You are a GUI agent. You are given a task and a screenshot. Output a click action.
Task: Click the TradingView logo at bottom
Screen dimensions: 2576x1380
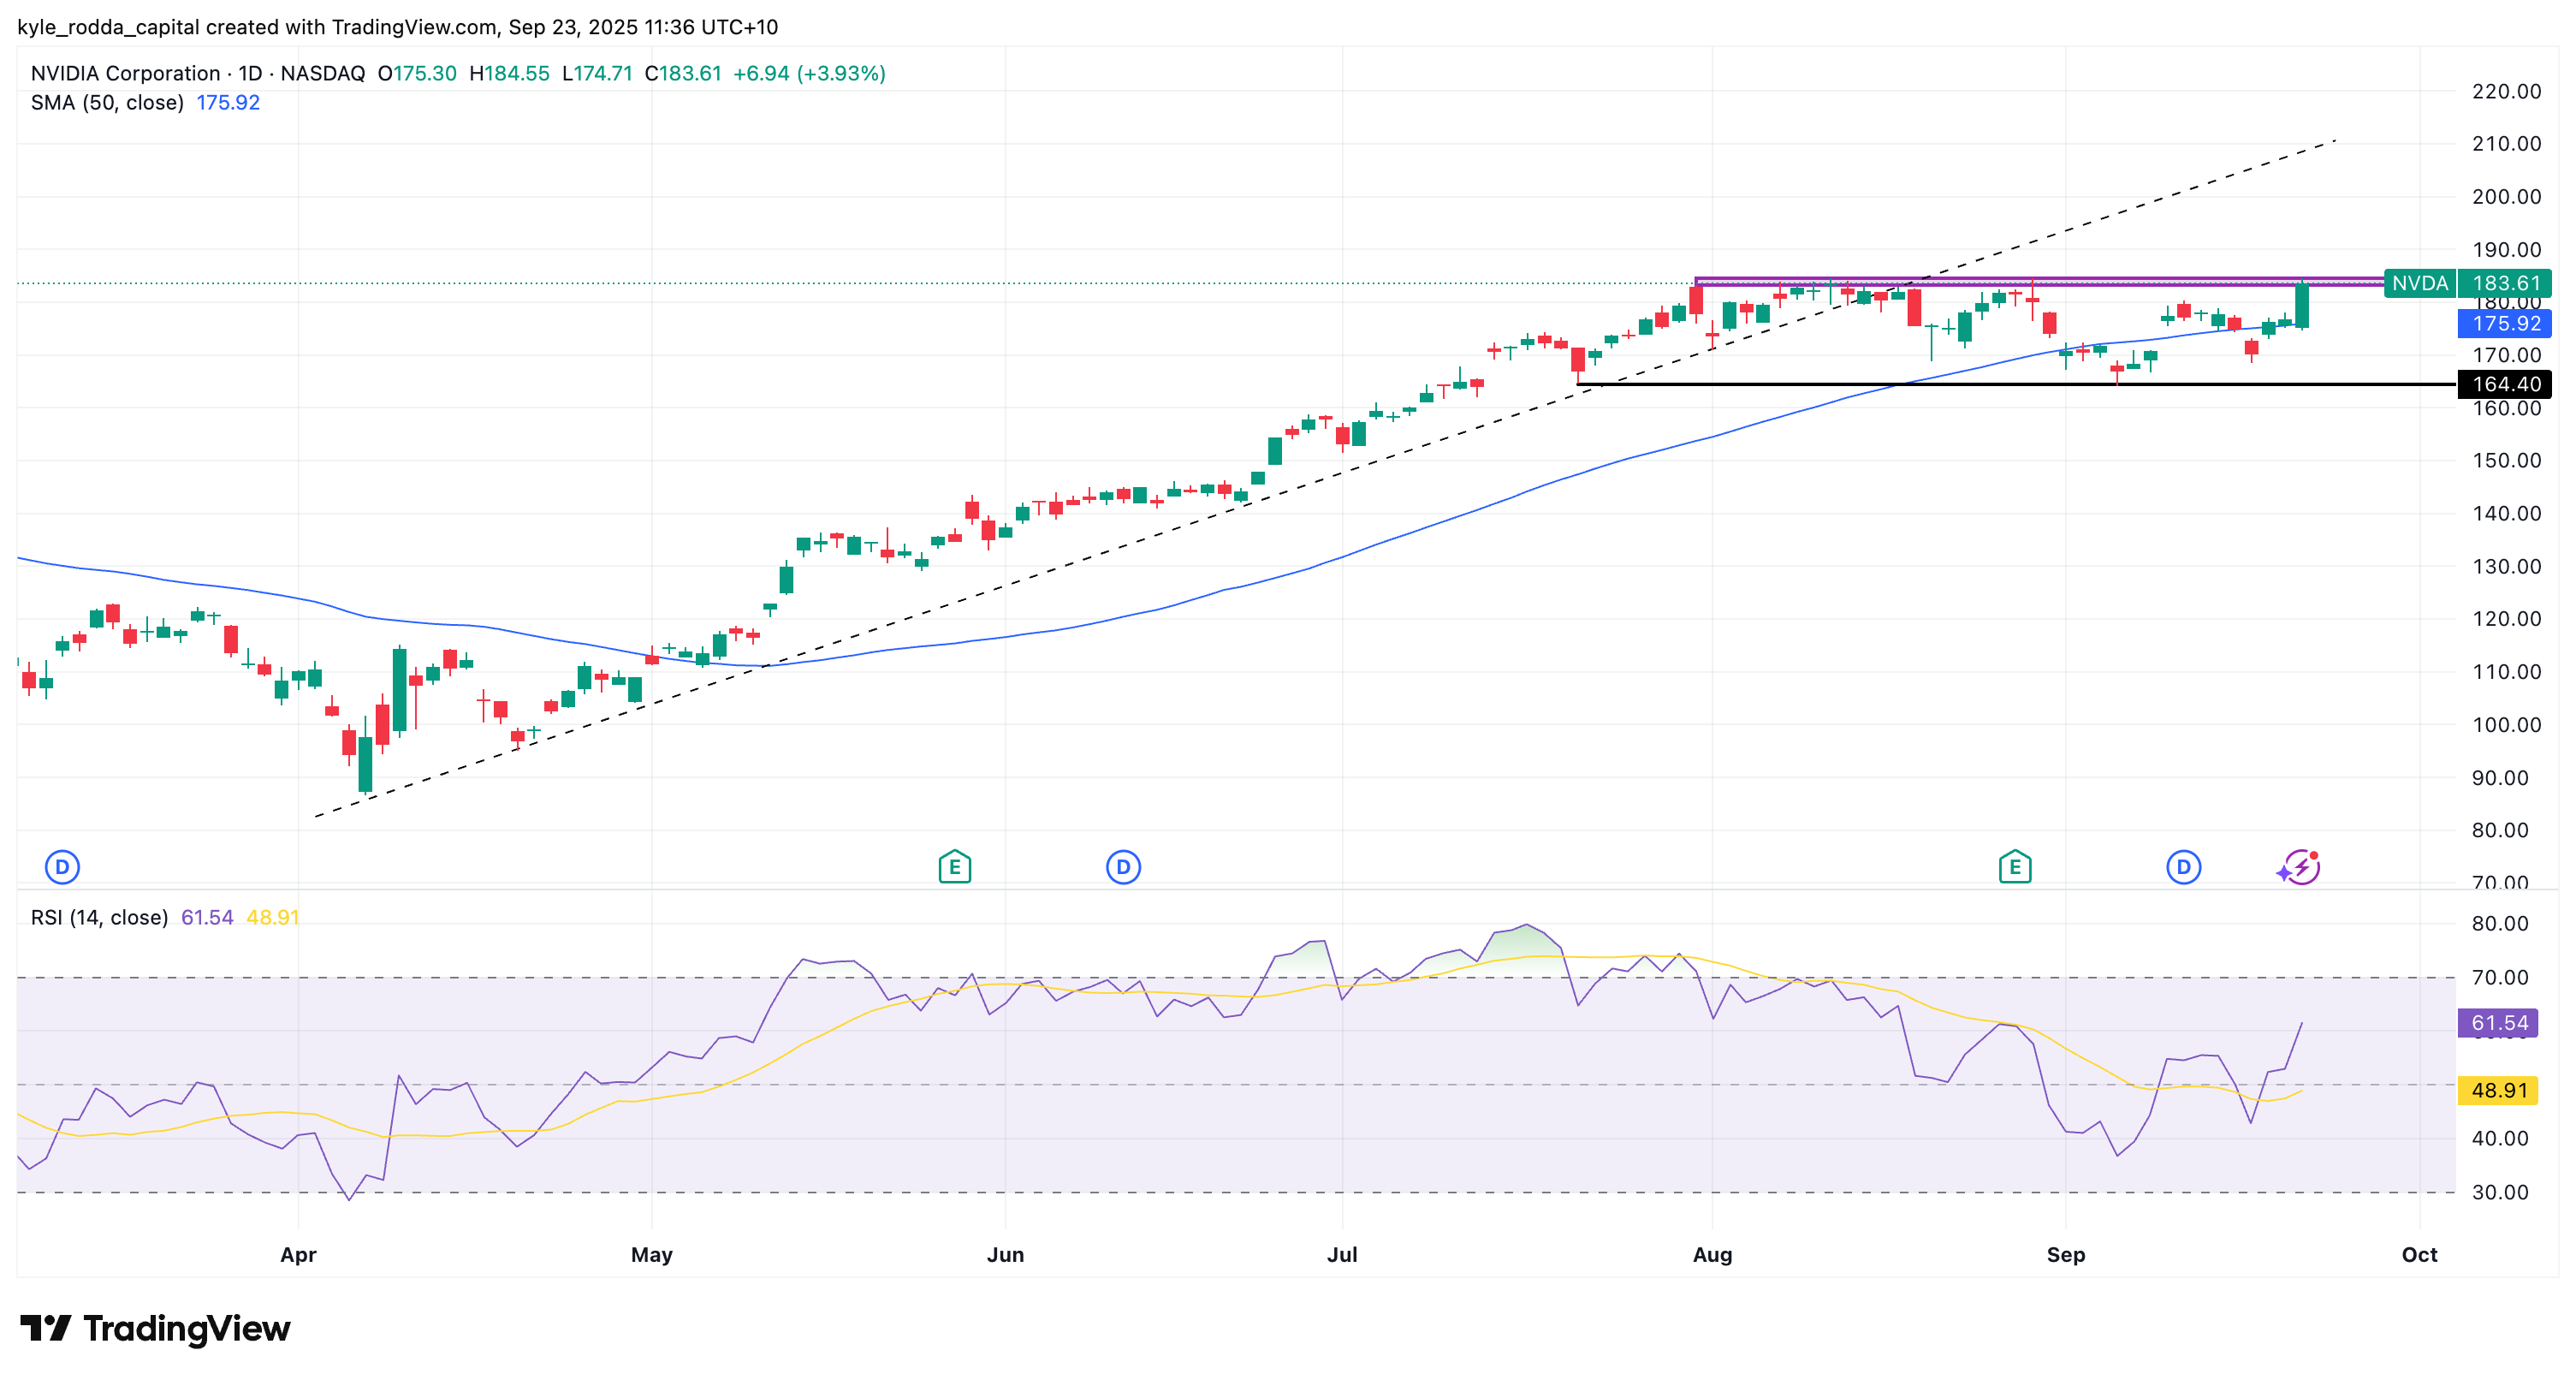click(x=155, y=1328)
